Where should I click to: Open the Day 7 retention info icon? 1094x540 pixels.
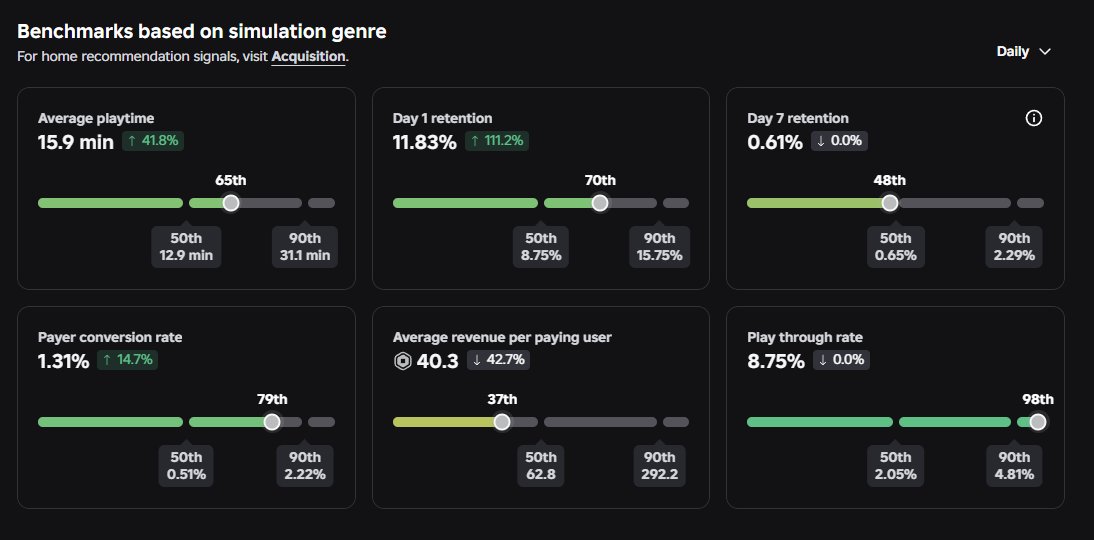(1034, 118)
